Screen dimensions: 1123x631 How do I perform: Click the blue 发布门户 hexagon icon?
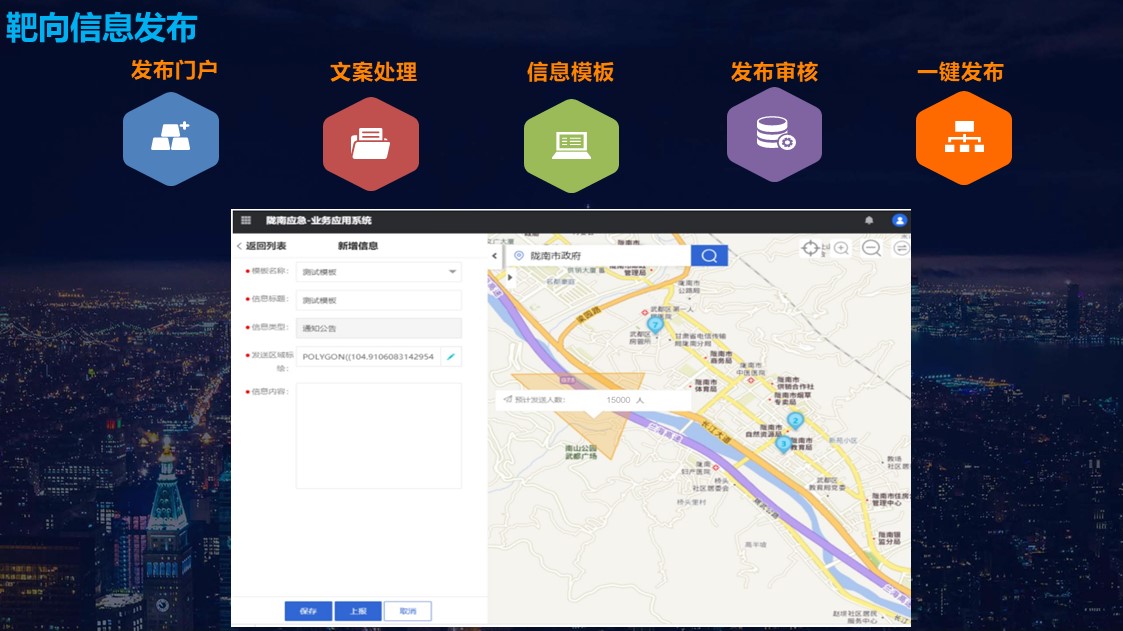(x=170, y=138)
